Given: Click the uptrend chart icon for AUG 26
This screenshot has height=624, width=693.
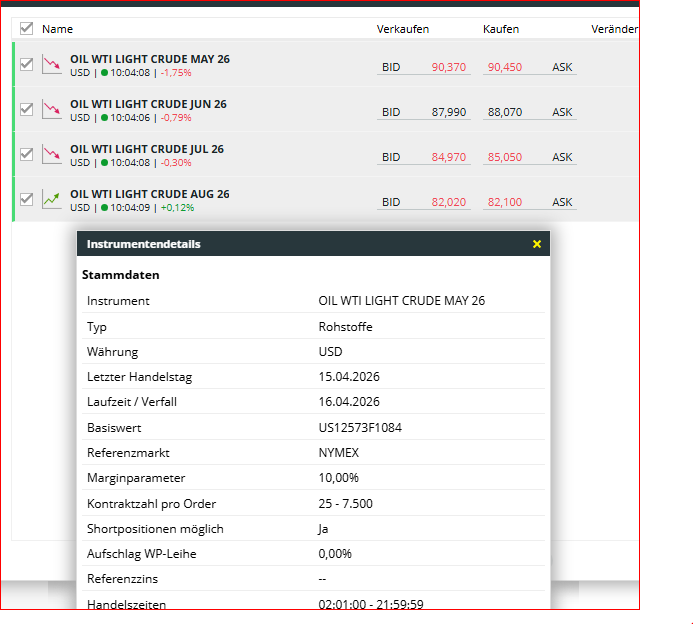Looking at the screenshot, I should point(51,200).
